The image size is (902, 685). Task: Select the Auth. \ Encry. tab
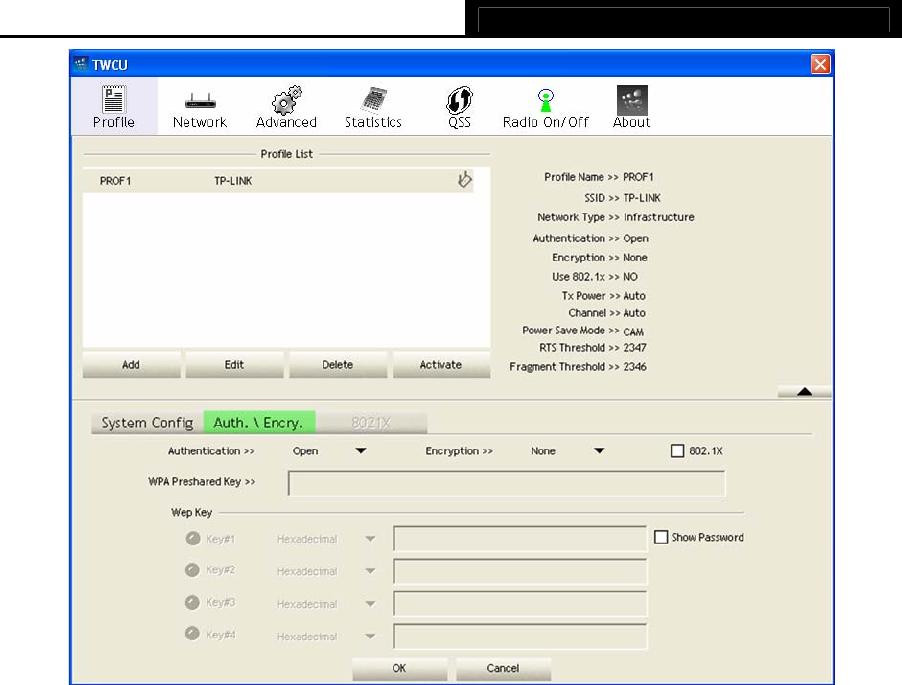(x=259, y=423)
